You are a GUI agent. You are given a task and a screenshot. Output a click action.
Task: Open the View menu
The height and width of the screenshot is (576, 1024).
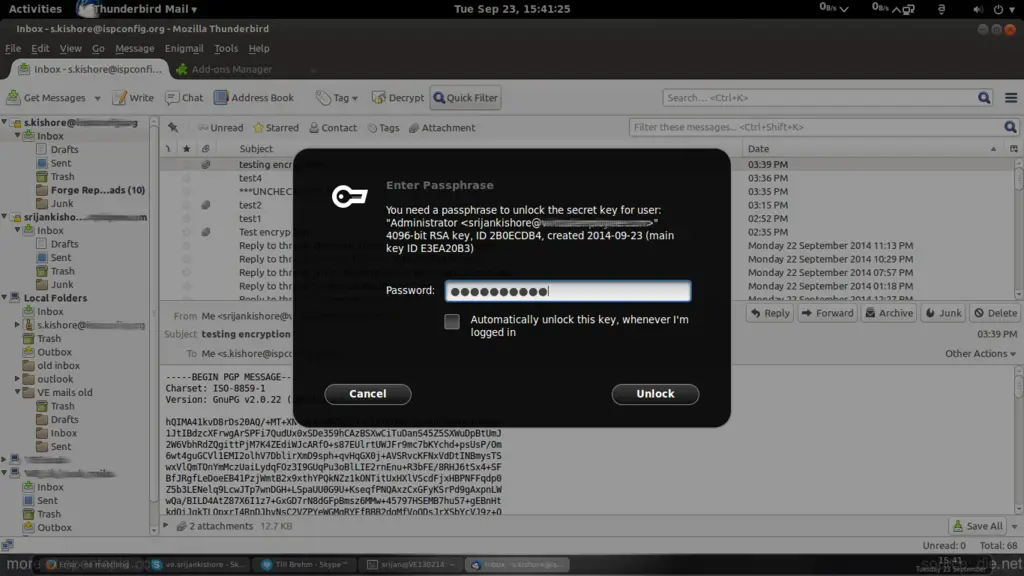[x=71, y=48]
